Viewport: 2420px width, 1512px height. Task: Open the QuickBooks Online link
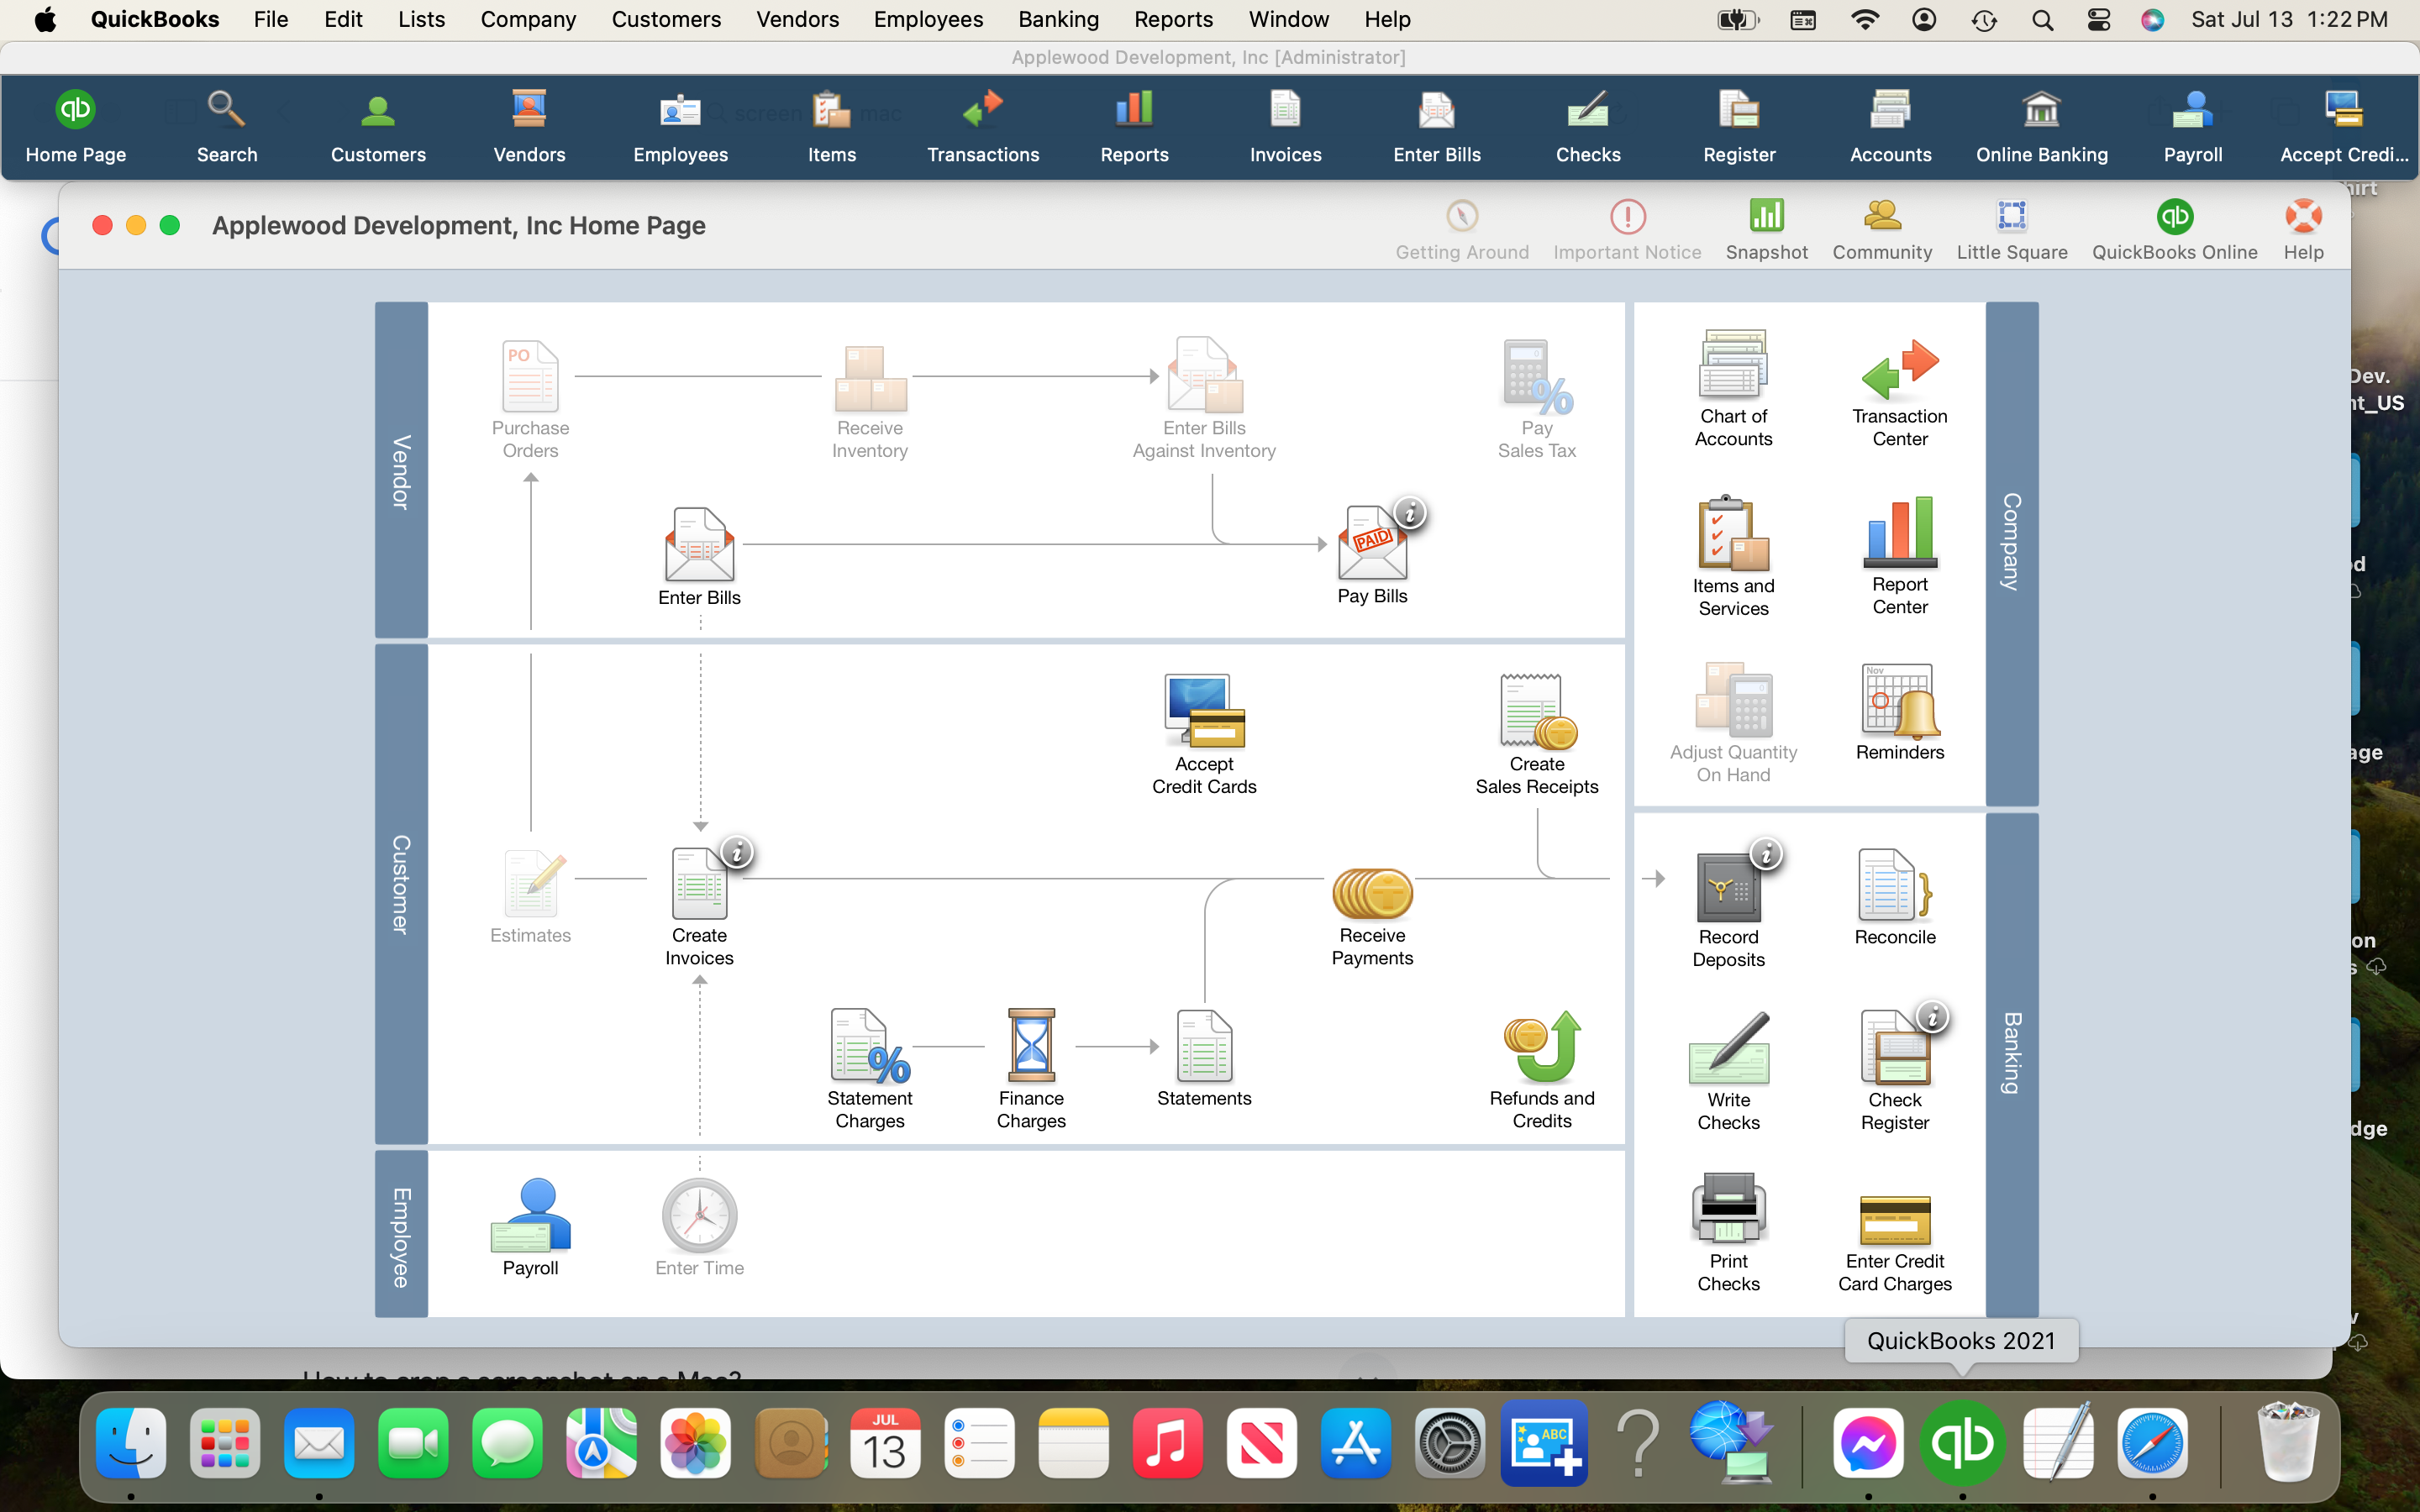[x=2174, y=229]
